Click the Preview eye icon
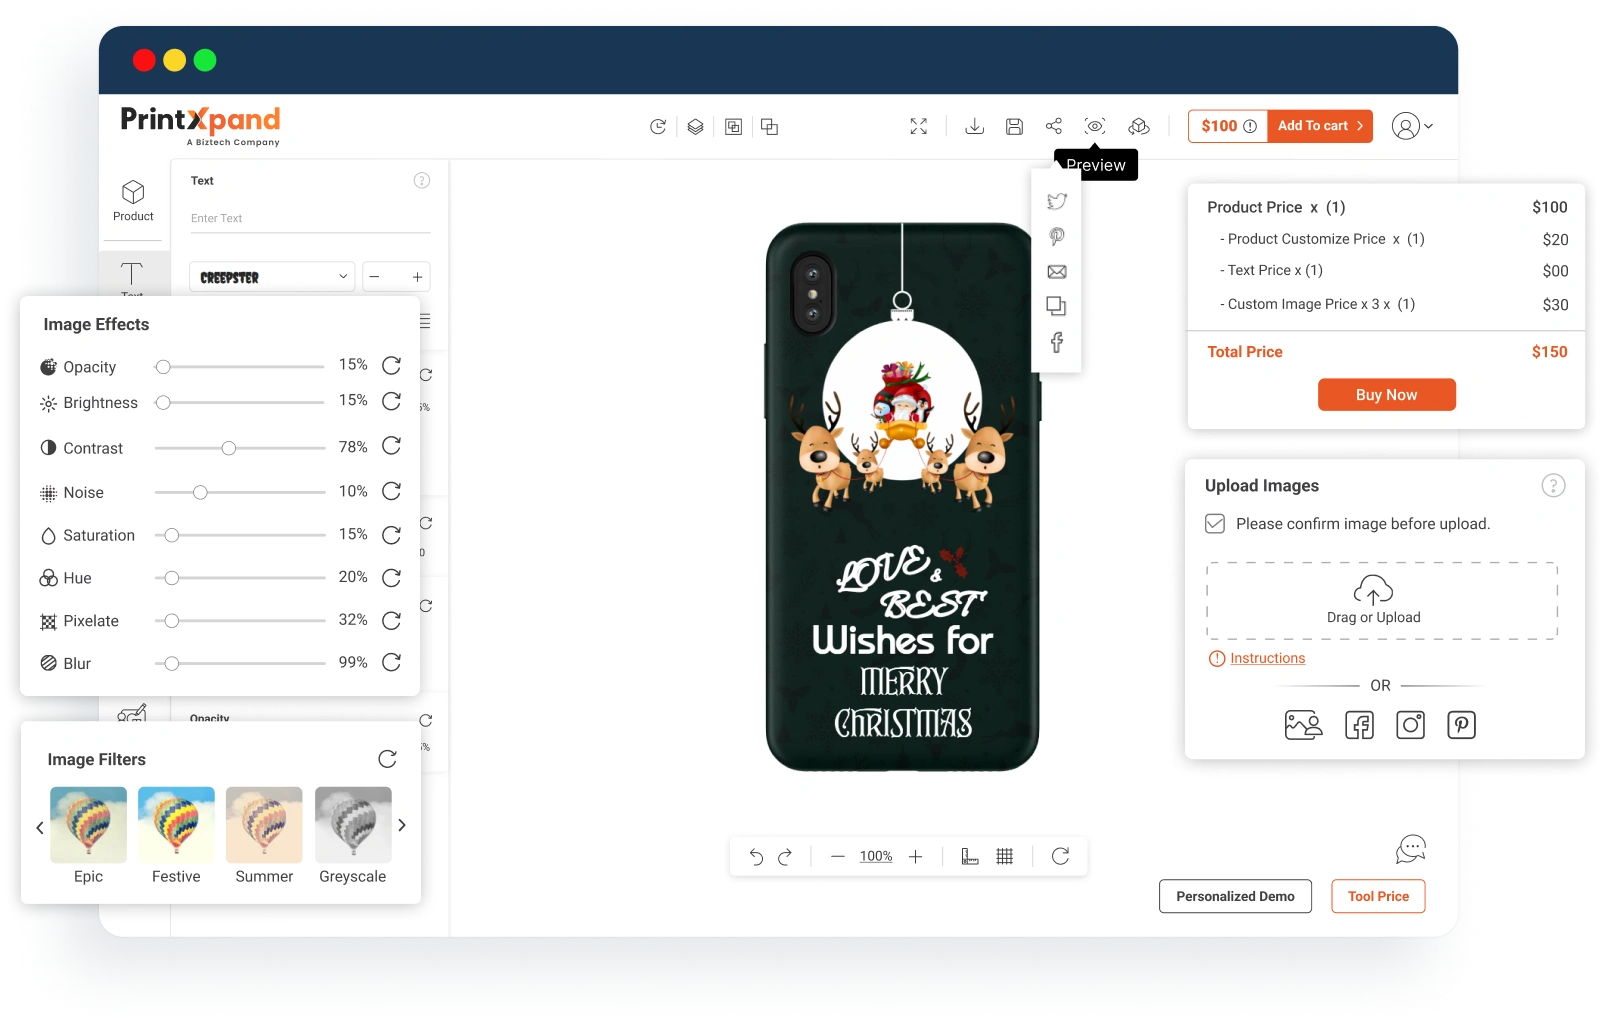1604x1021 pixels. pos(1095,126)
